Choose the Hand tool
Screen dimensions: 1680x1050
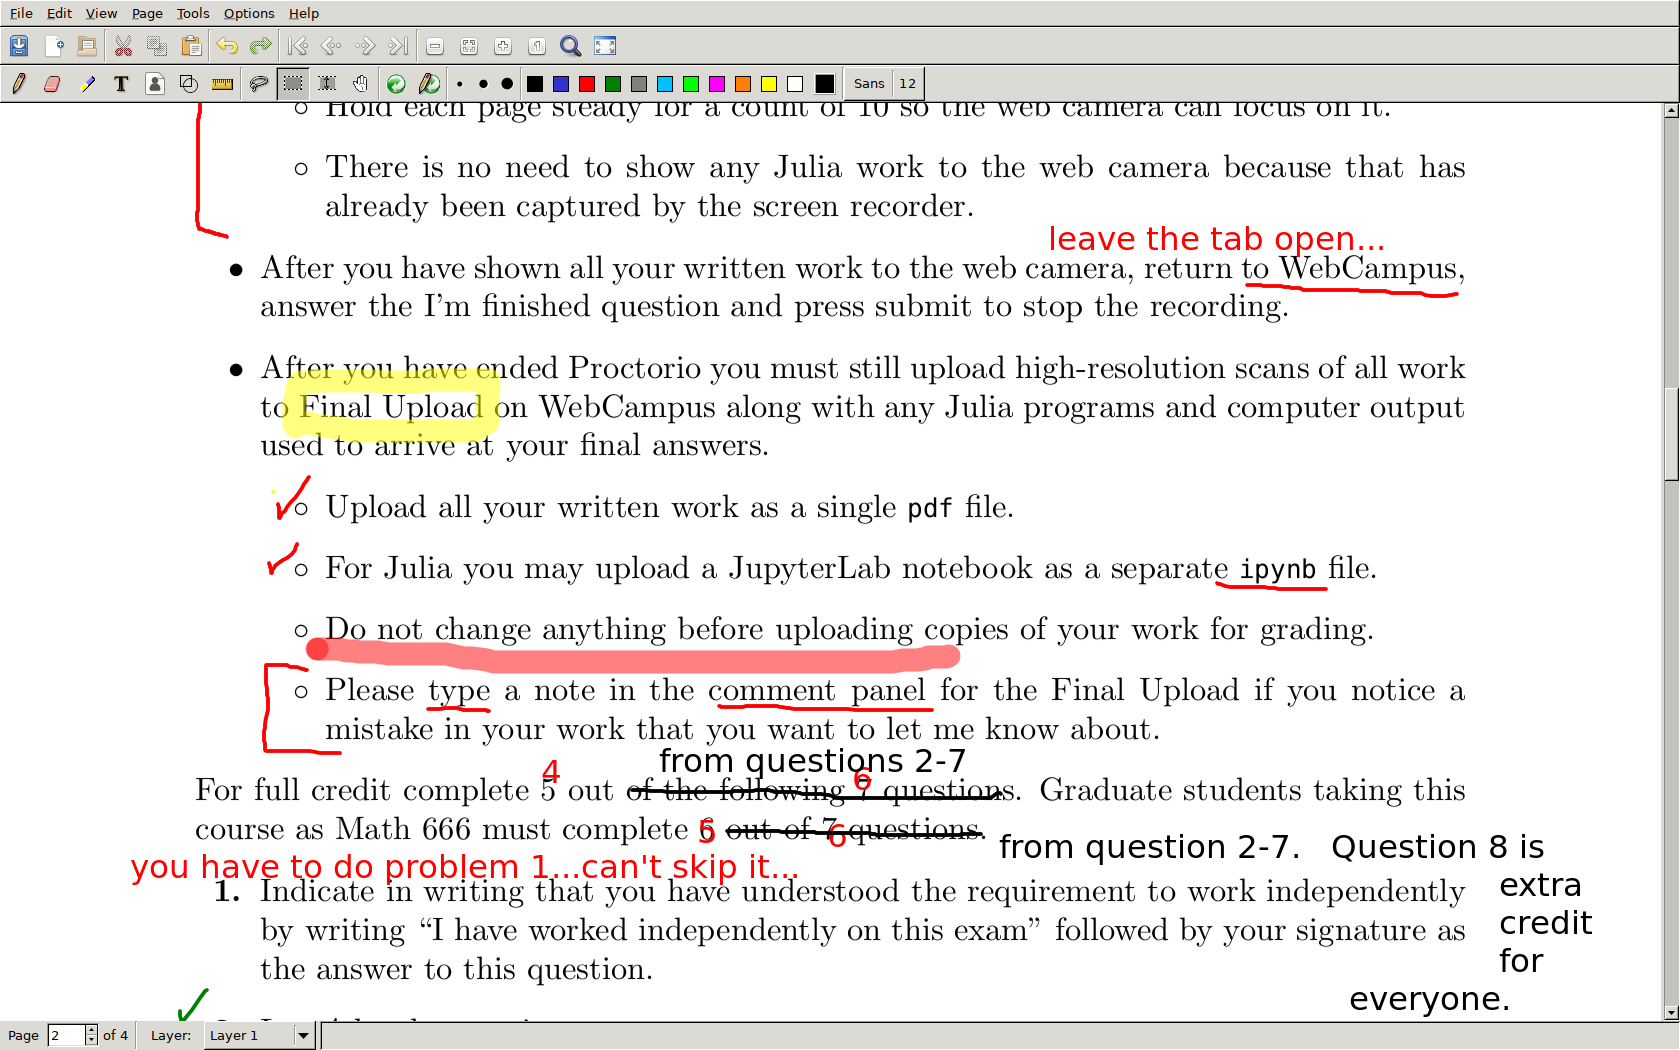pos(360,84)
